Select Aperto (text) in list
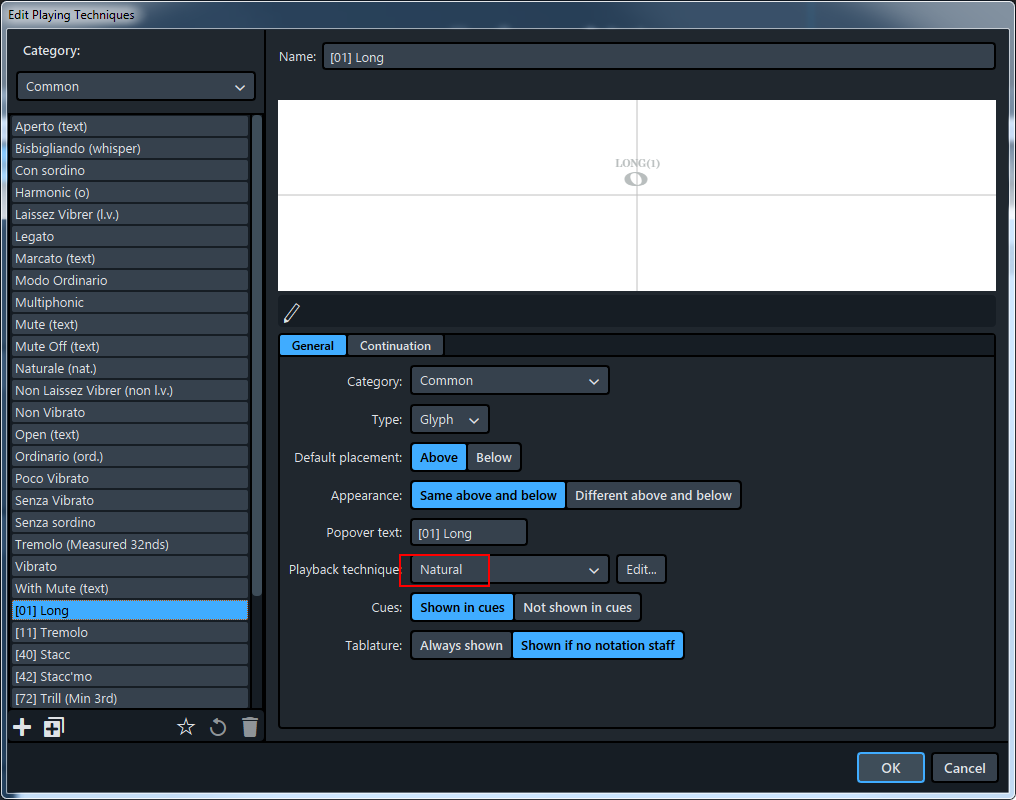 (130, 126)
